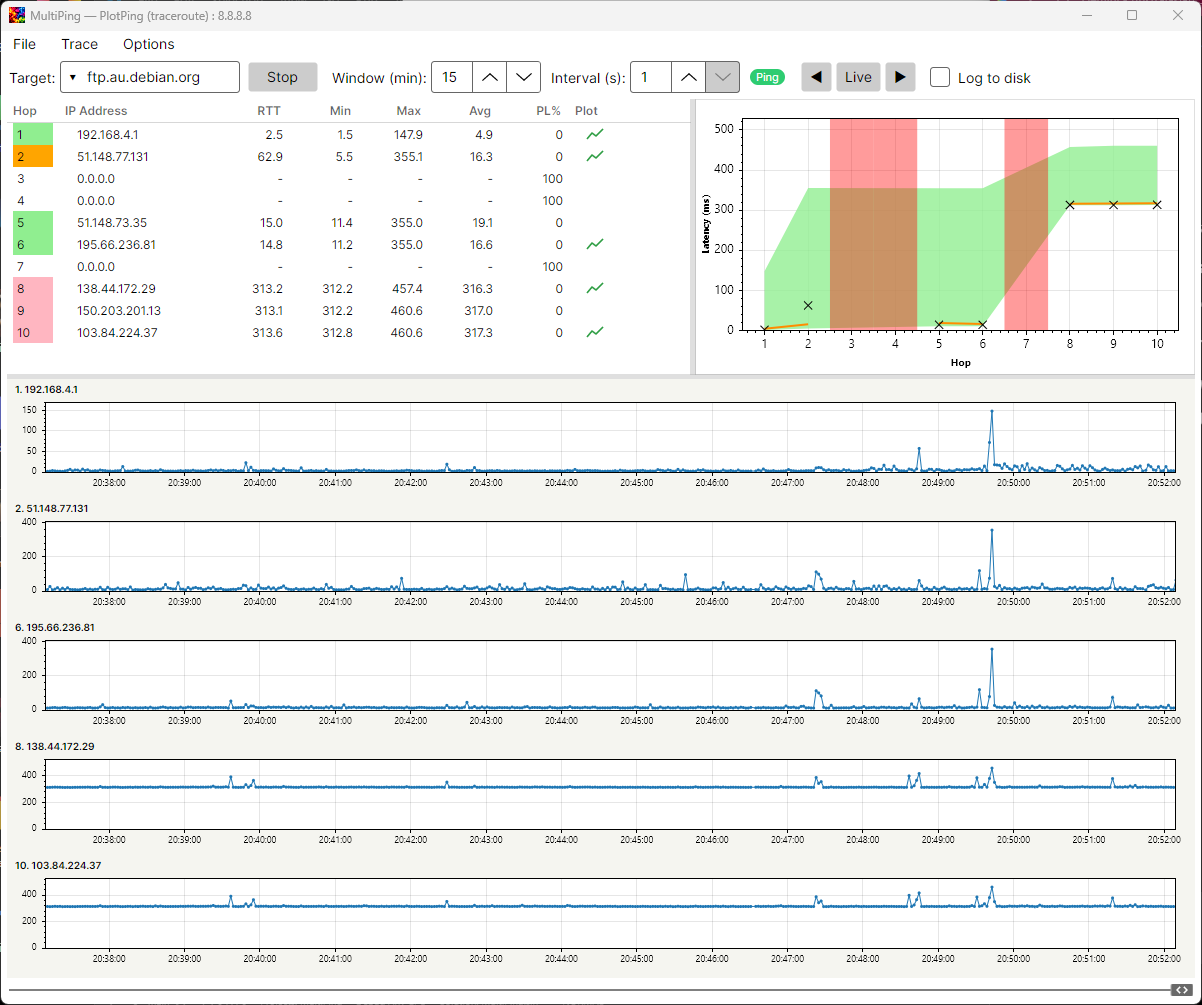Increase Window minutes with up arrow

tap(489, 77)
